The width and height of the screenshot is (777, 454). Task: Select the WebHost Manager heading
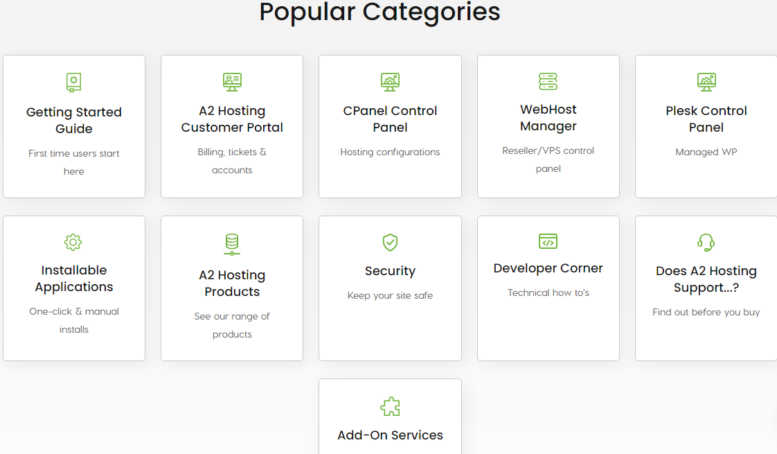pyautogui.click(x=548, y=118)
